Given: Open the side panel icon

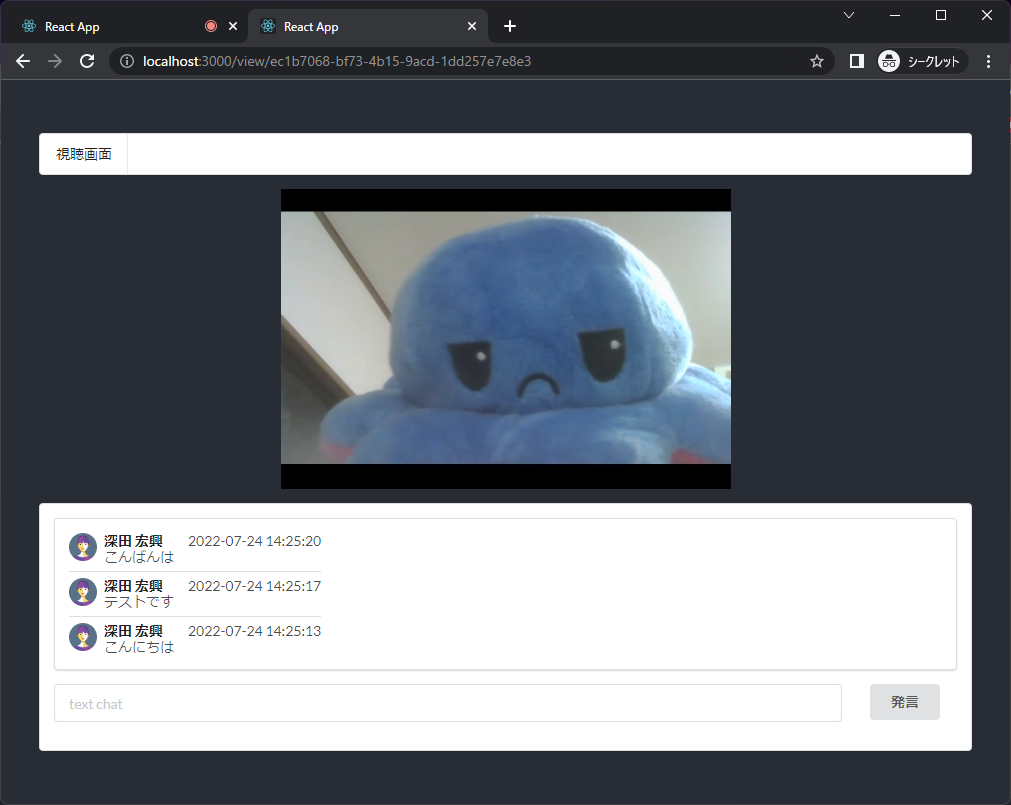Looking at the screenshot, I should click(x=856, y=61).
